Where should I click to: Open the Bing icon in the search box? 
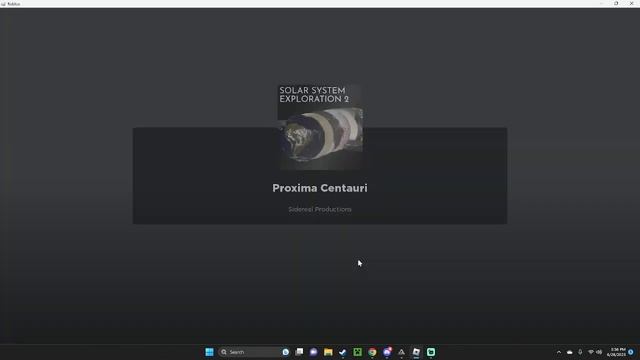coord(285,352)
